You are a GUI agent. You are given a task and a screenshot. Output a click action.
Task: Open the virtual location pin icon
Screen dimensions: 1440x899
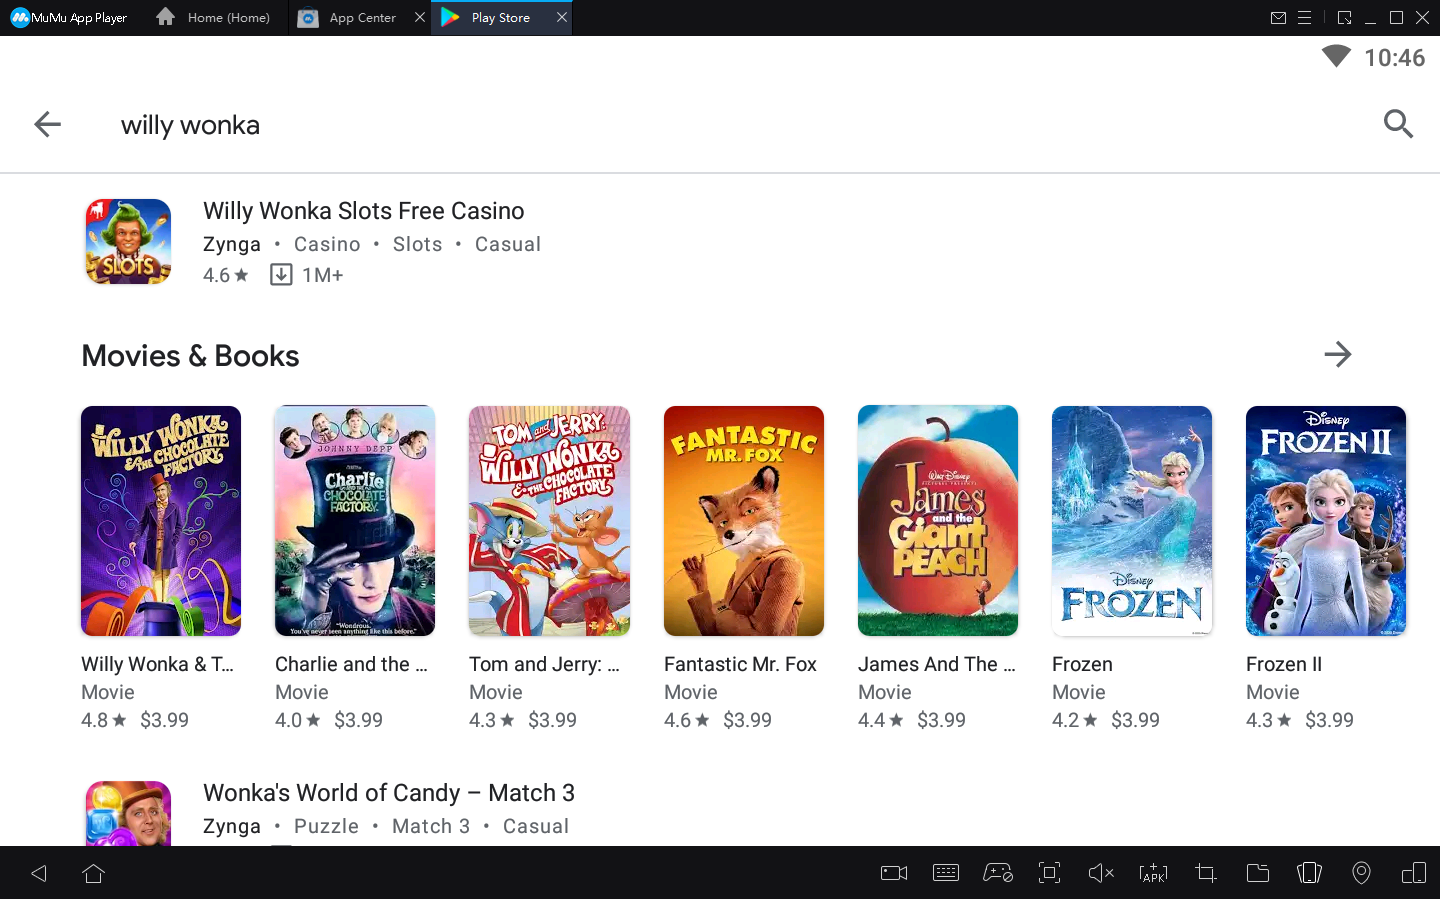[1361, 874]
